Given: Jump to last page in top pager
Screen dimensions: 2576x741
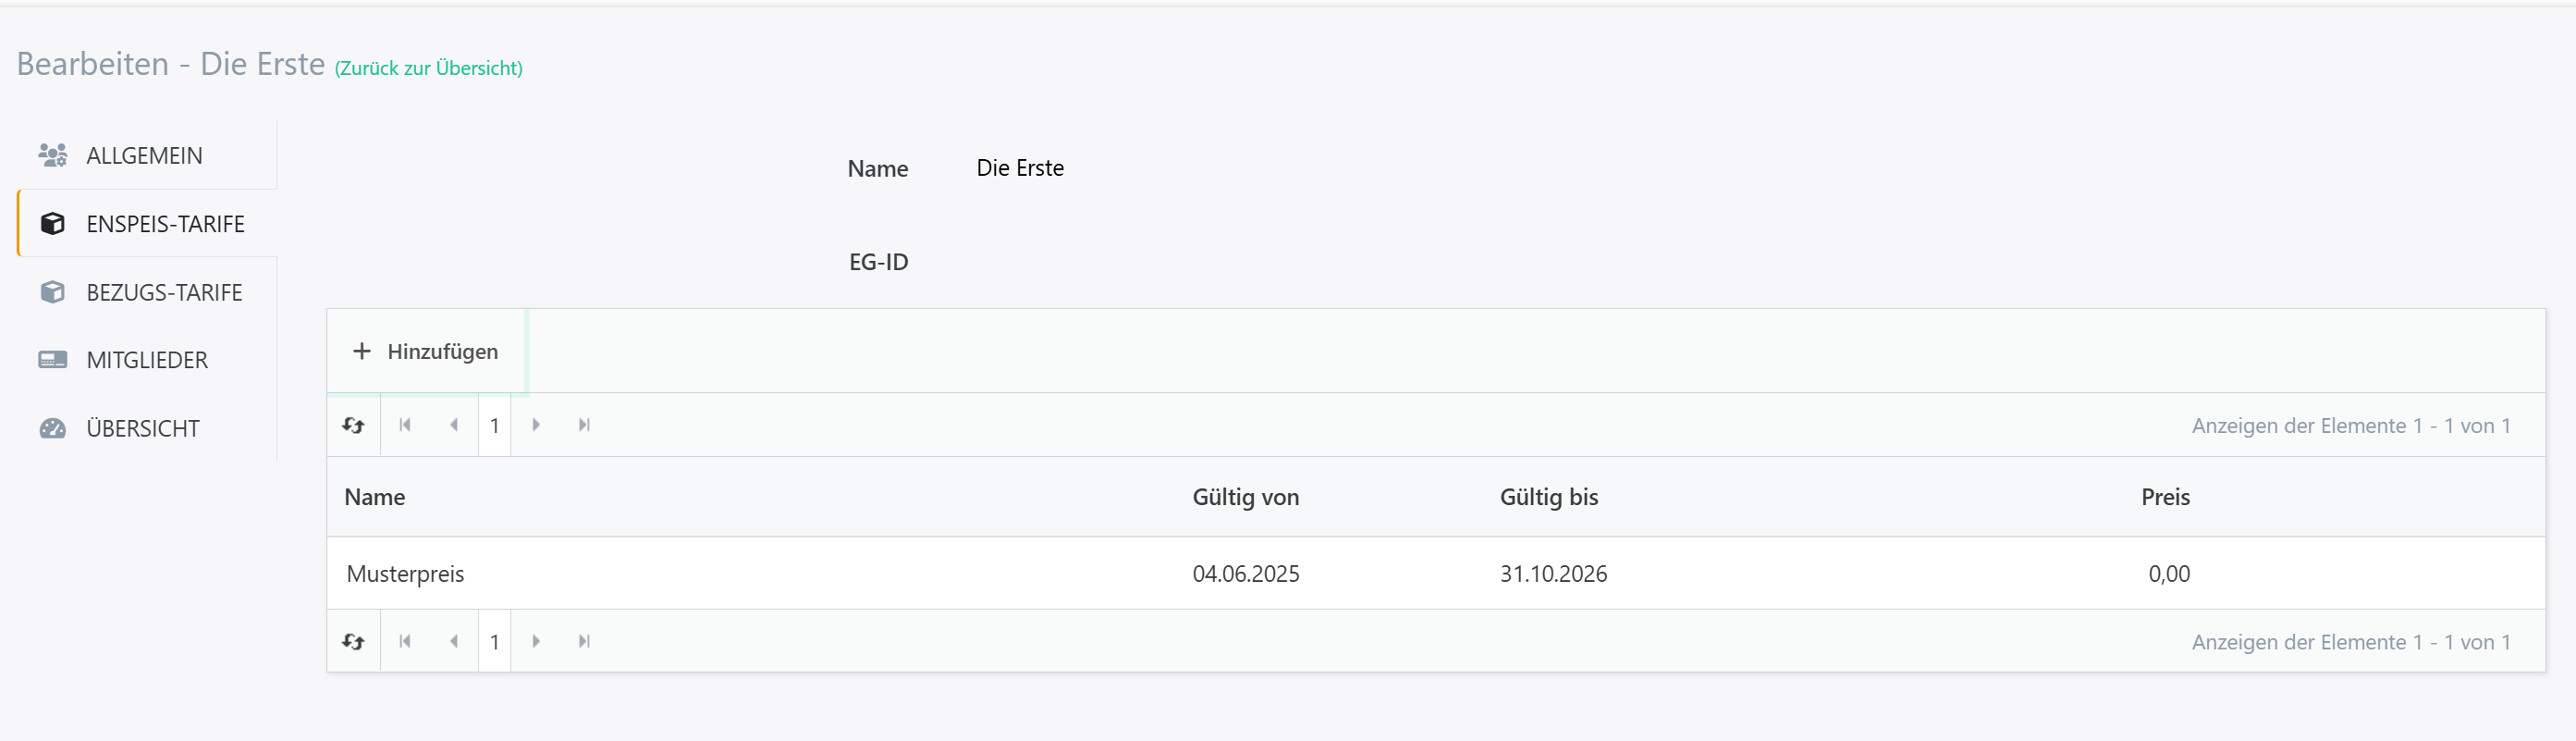Looking at the screenshot, I should (584, 425).
